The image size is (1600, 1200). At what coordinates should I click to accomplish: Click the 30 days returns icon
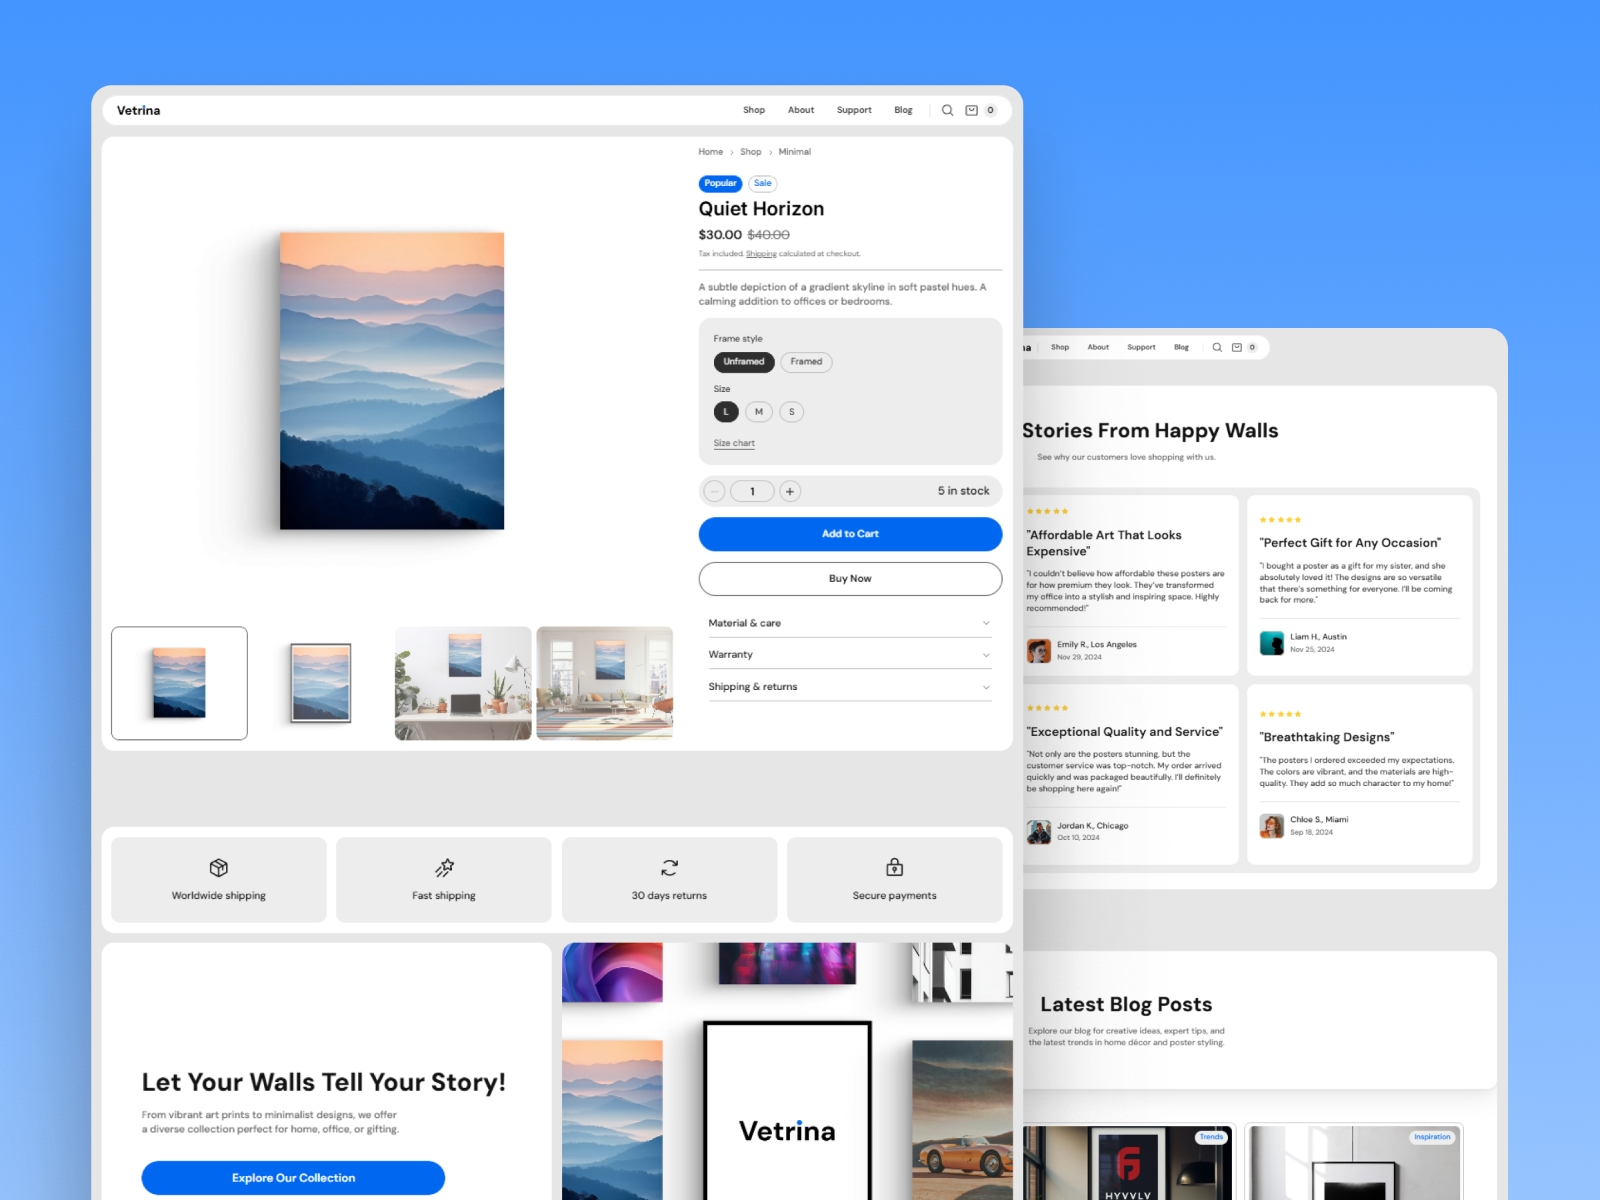[669, 867]
